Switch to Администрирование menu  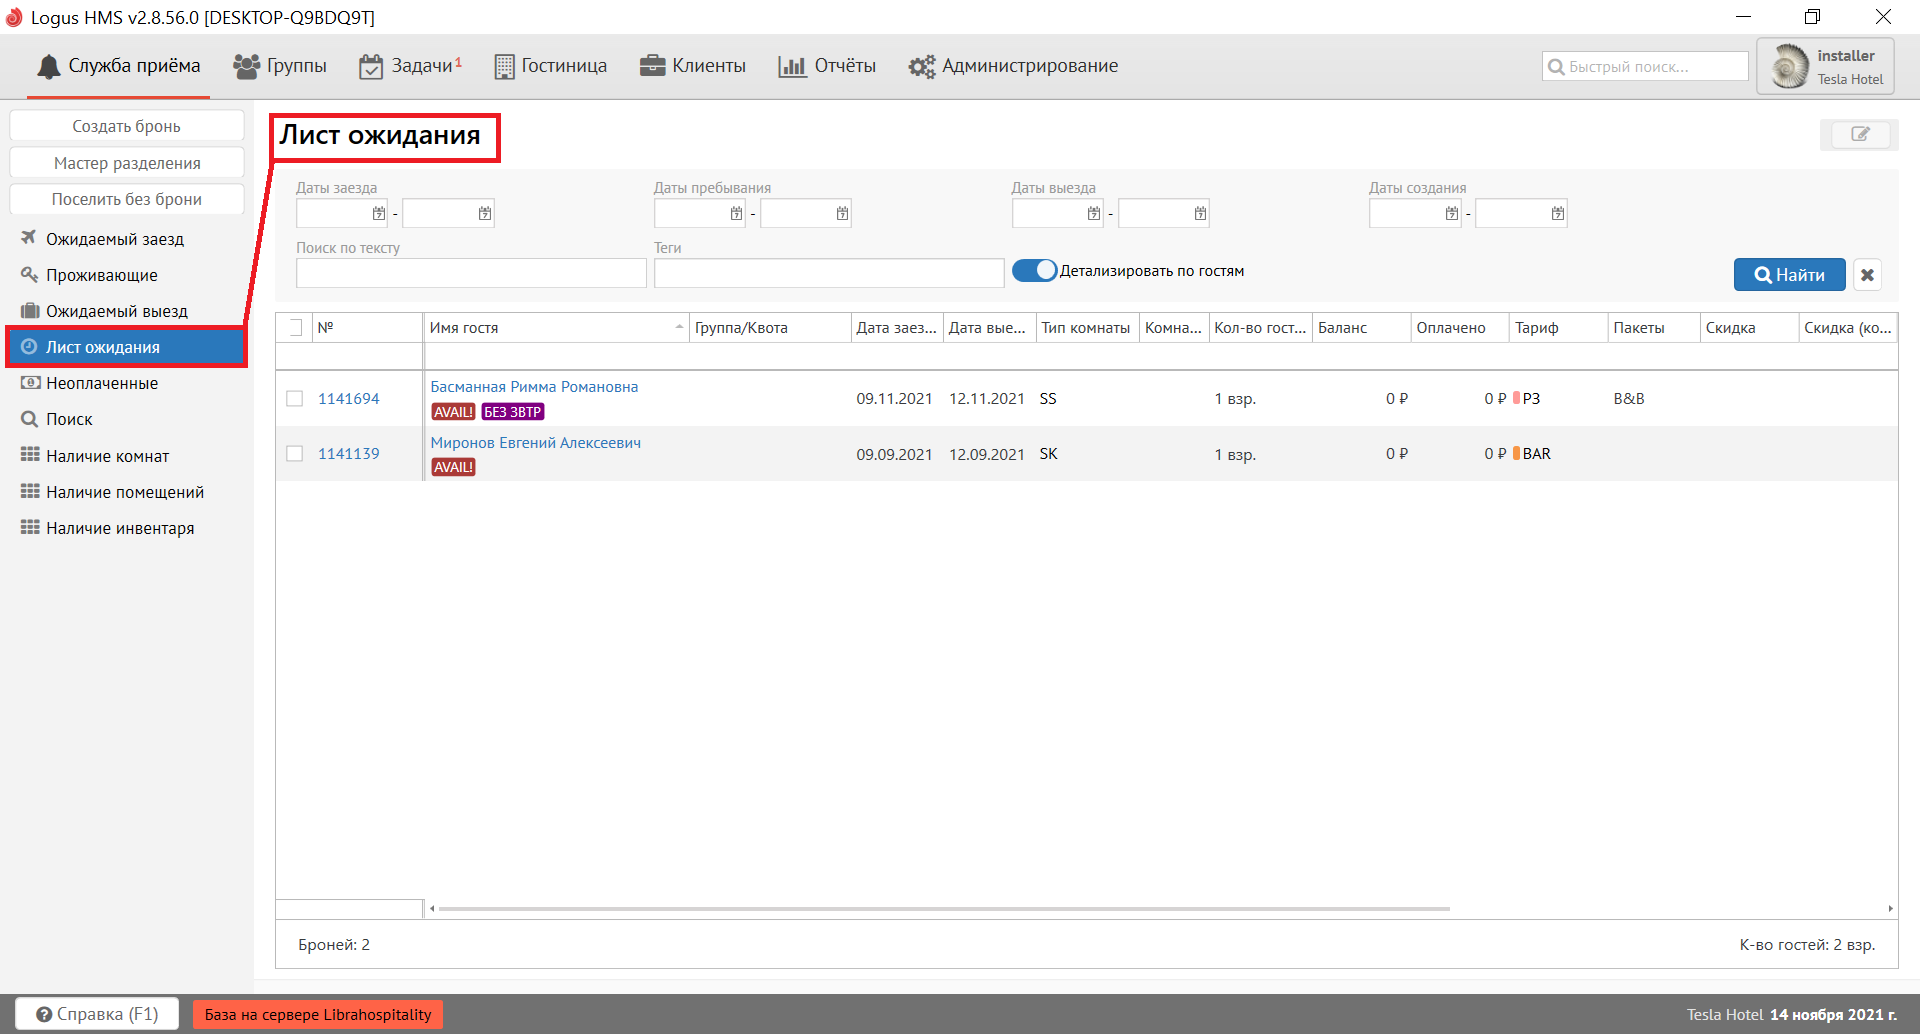[1013, 66]
